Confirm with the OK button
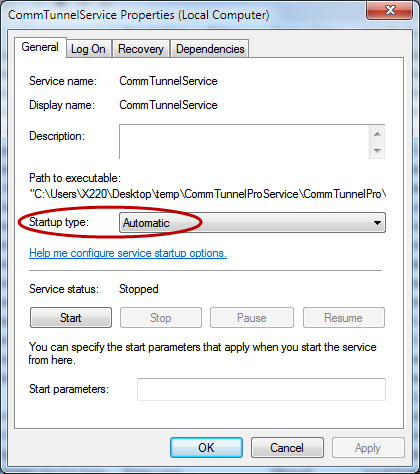Screen dimensions: 420x474 (206, 448)
